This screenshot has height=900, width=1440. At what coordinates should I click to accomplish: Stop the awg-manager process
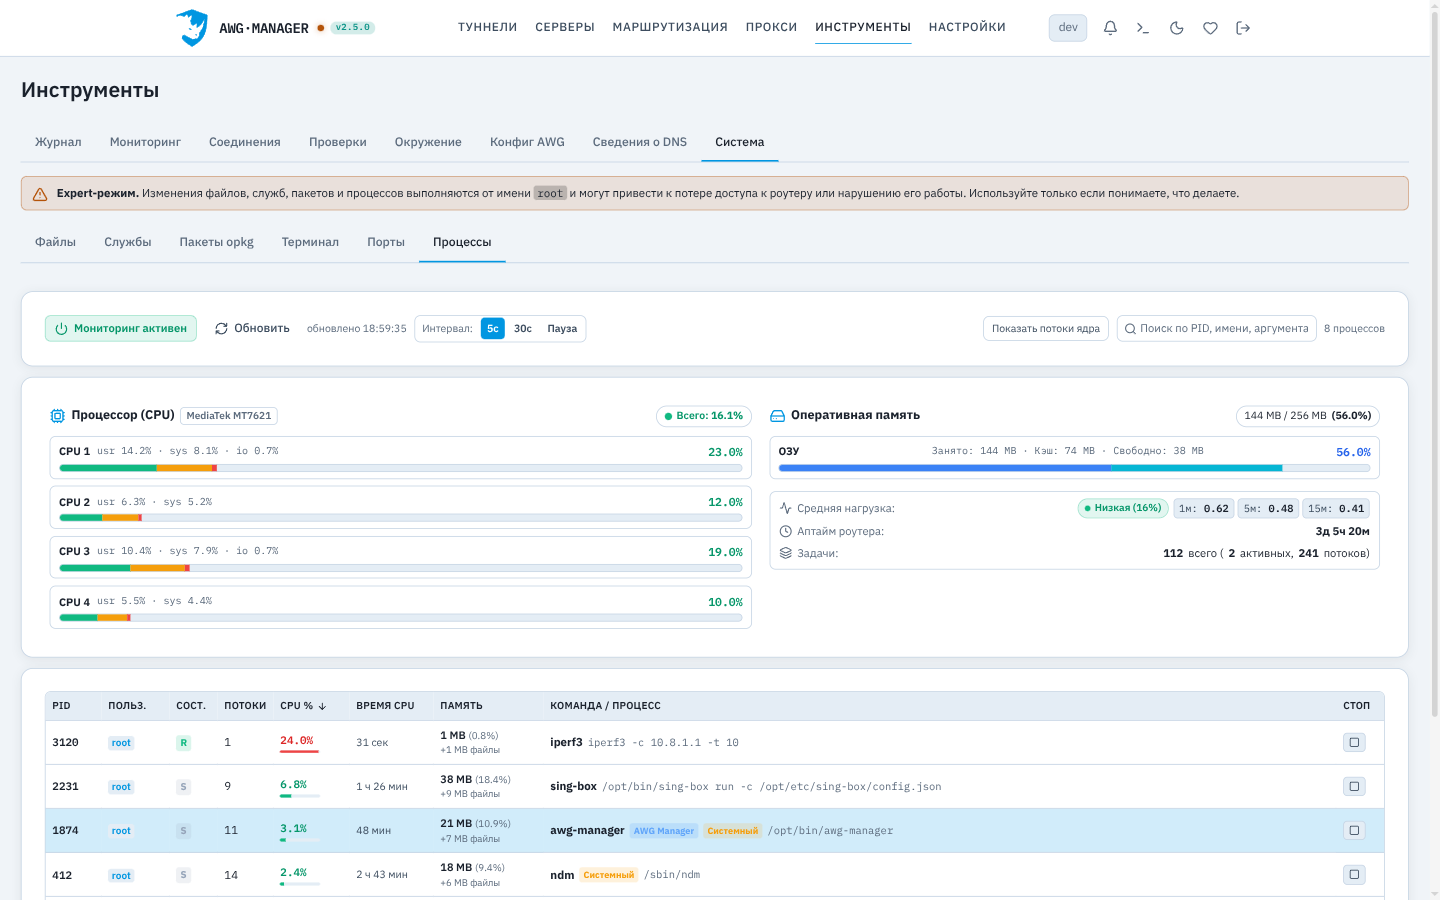pyautogui.click(x=1354, y=830)
